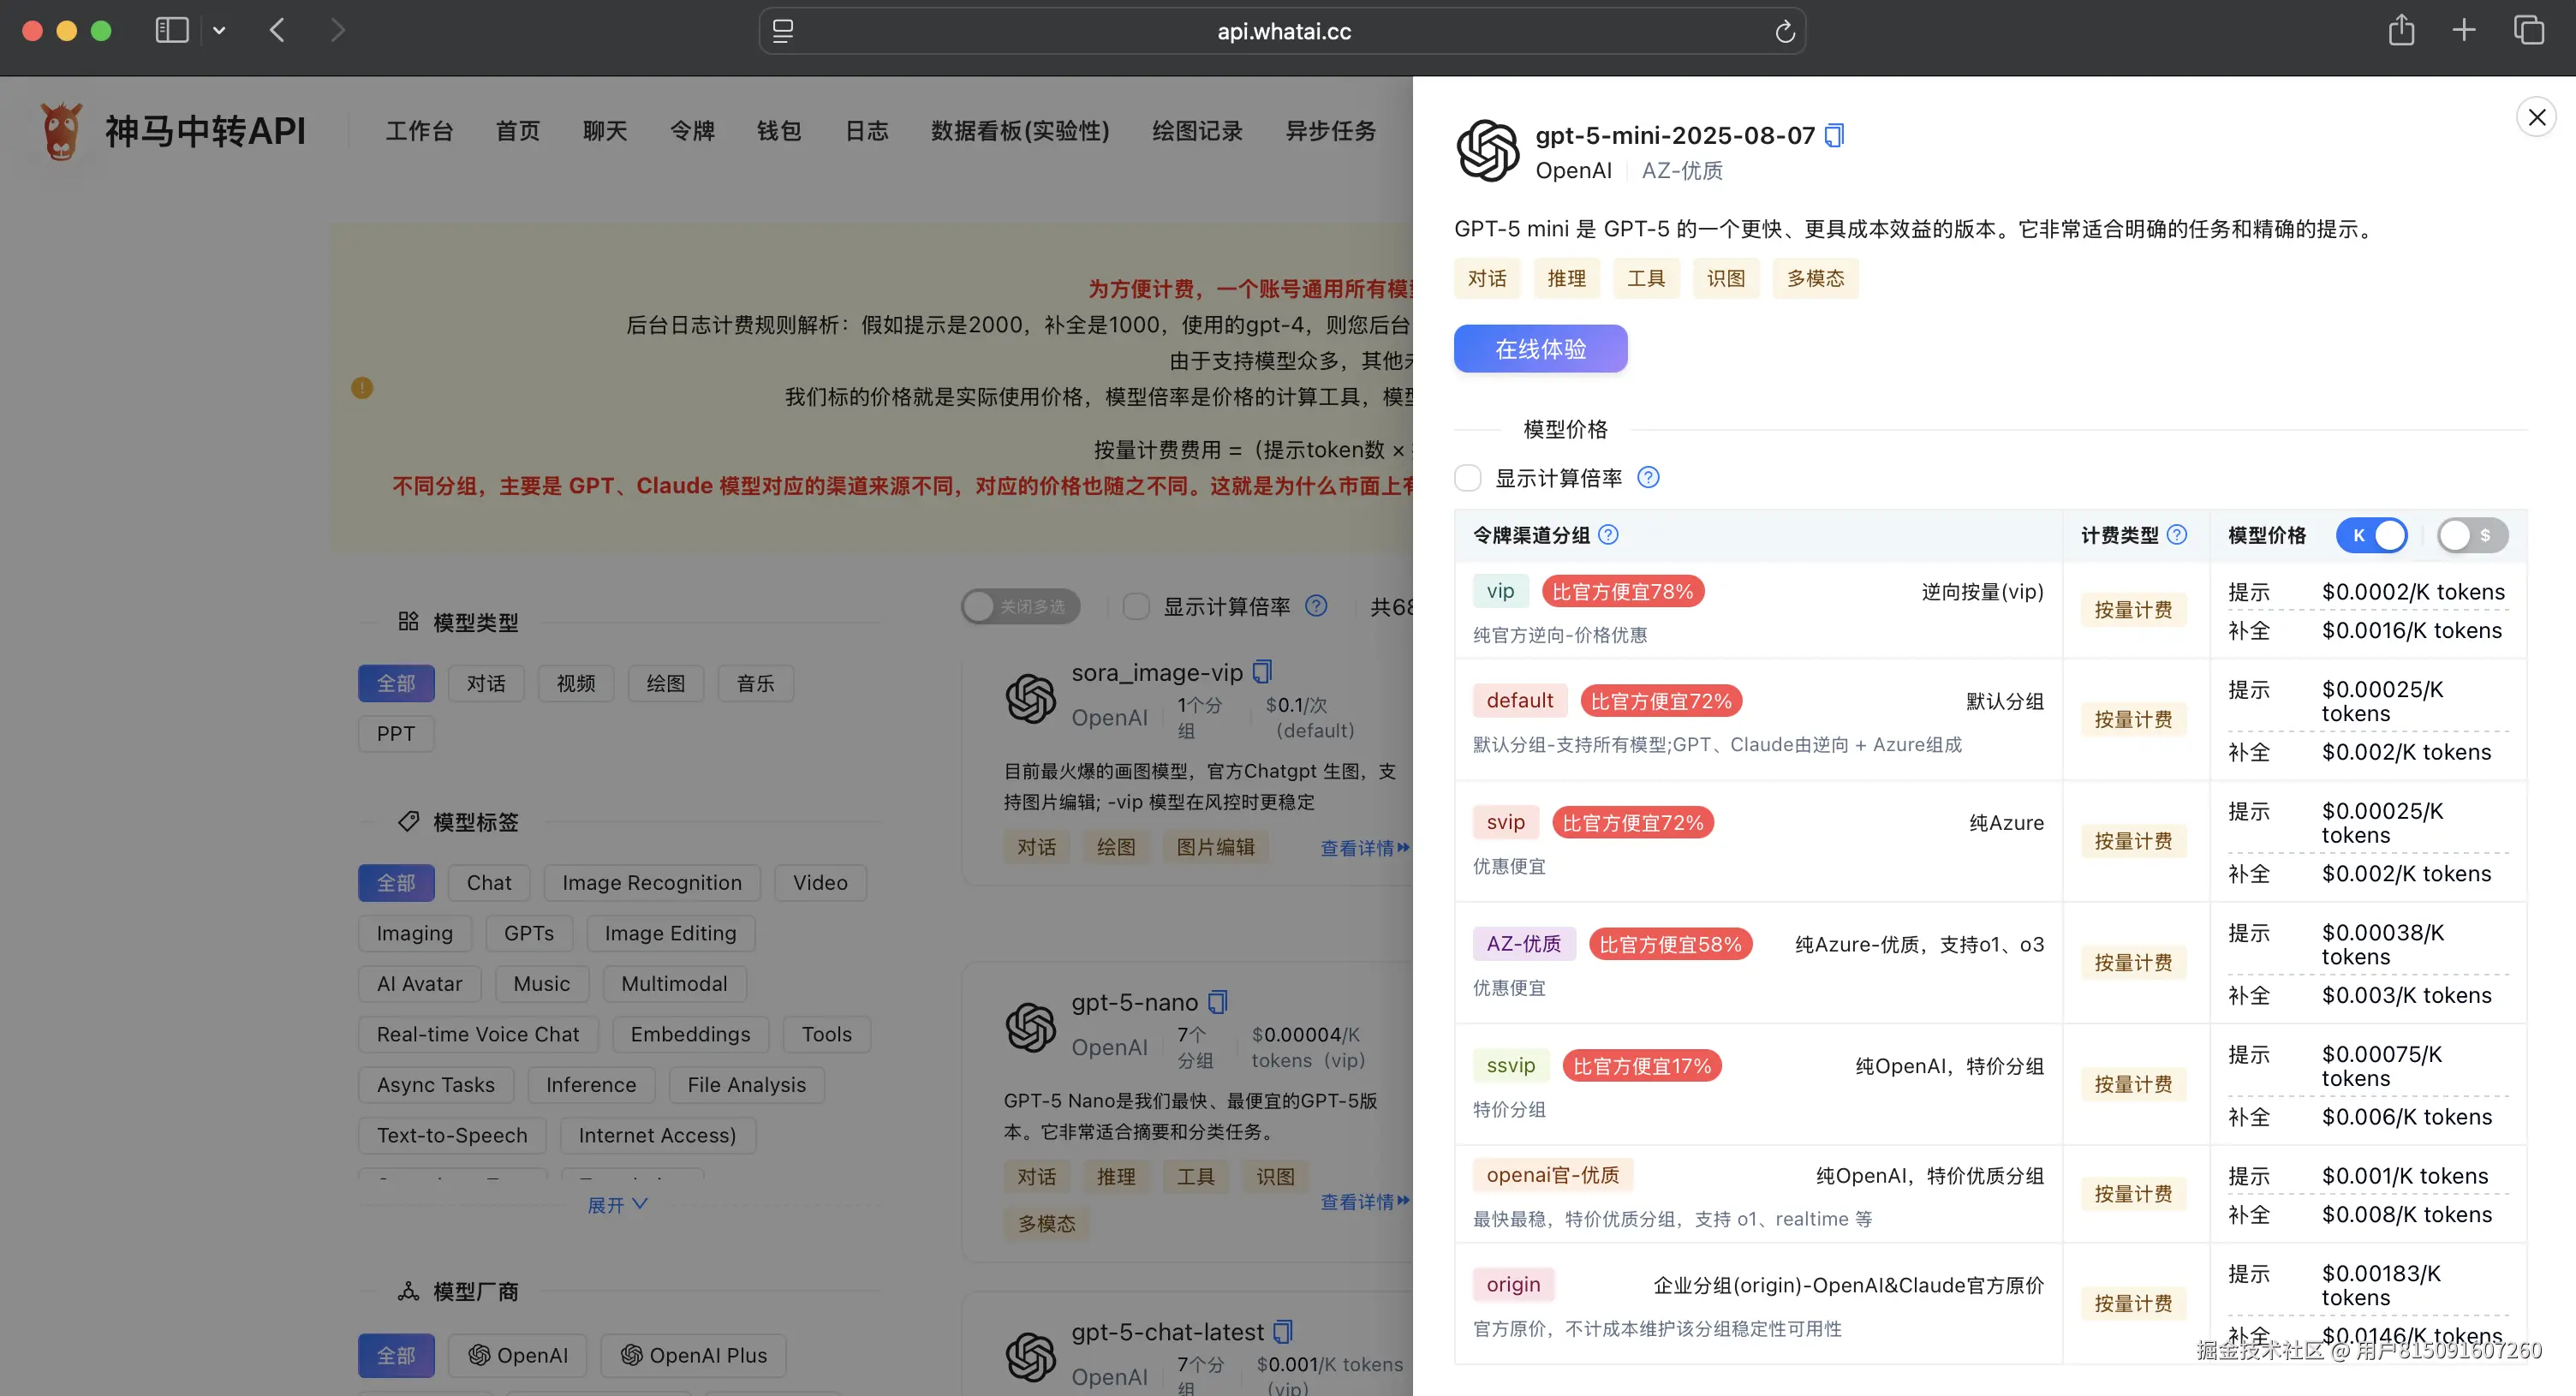
Task: Click the Safari share icon
Action: [x=2401, y=30]
